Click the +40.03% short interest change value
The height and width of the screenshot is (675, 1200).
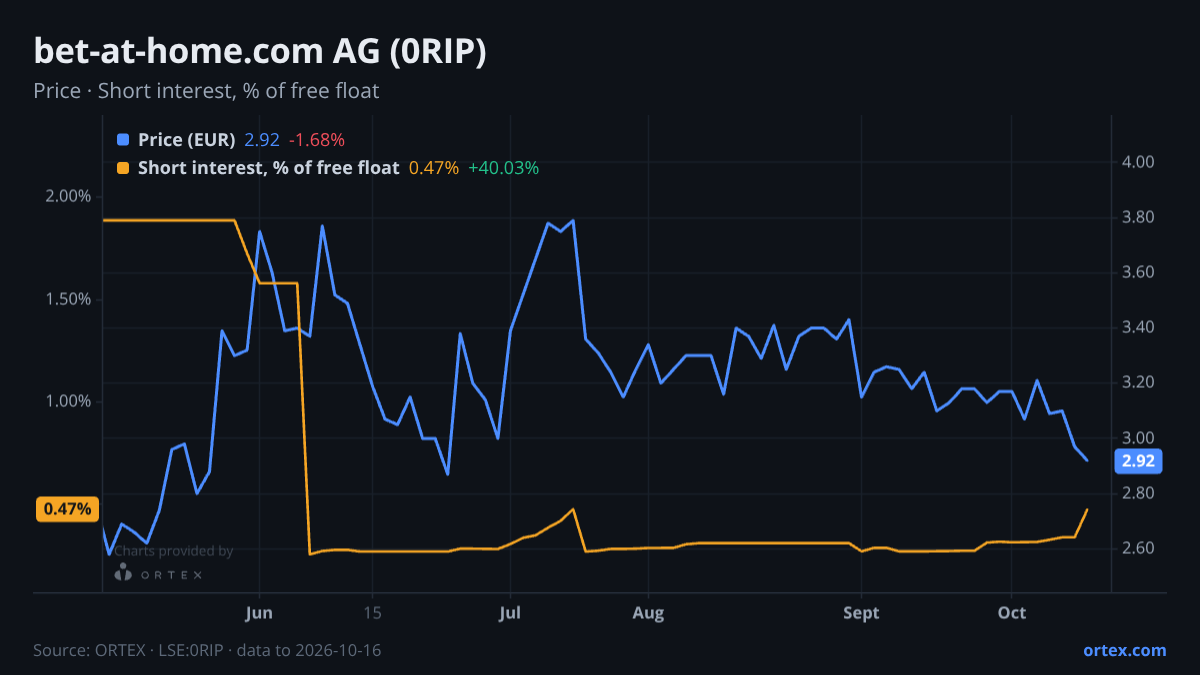pyautogui.click(x=503, y=168)
